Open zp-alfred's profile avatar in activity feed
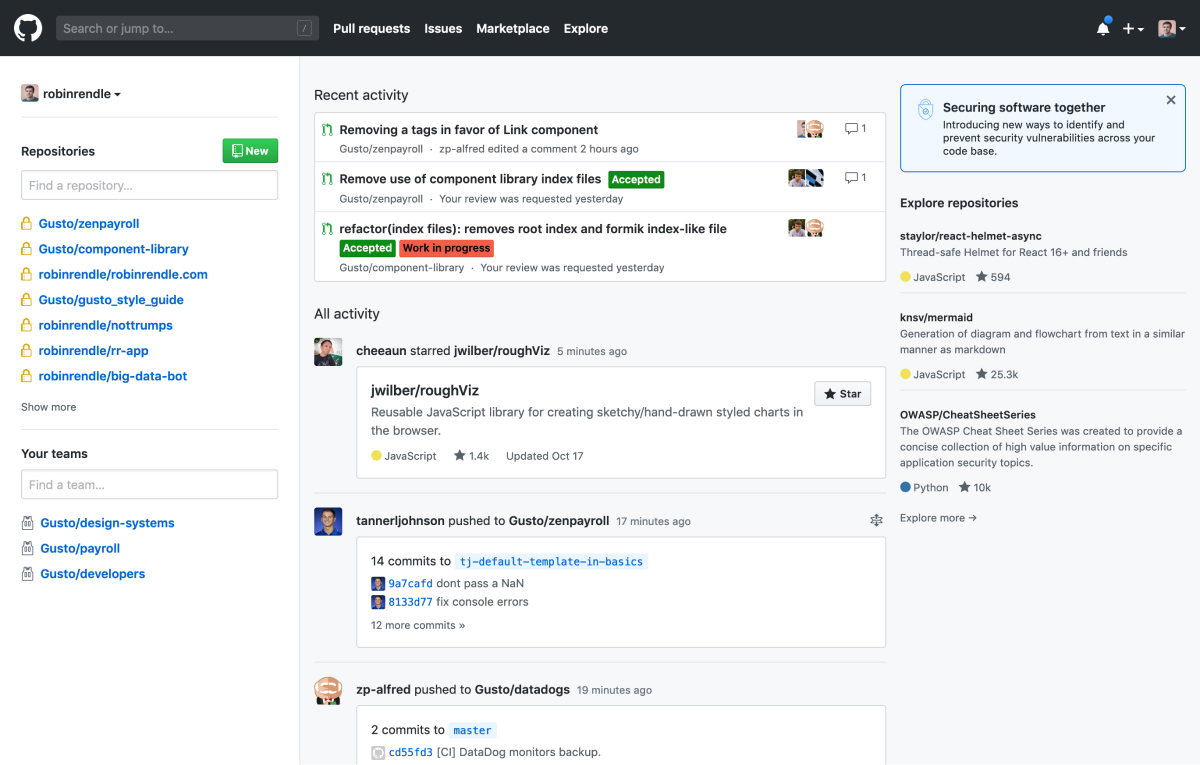This screenshot has width=1200, height=765. click(x=328, y=690)
